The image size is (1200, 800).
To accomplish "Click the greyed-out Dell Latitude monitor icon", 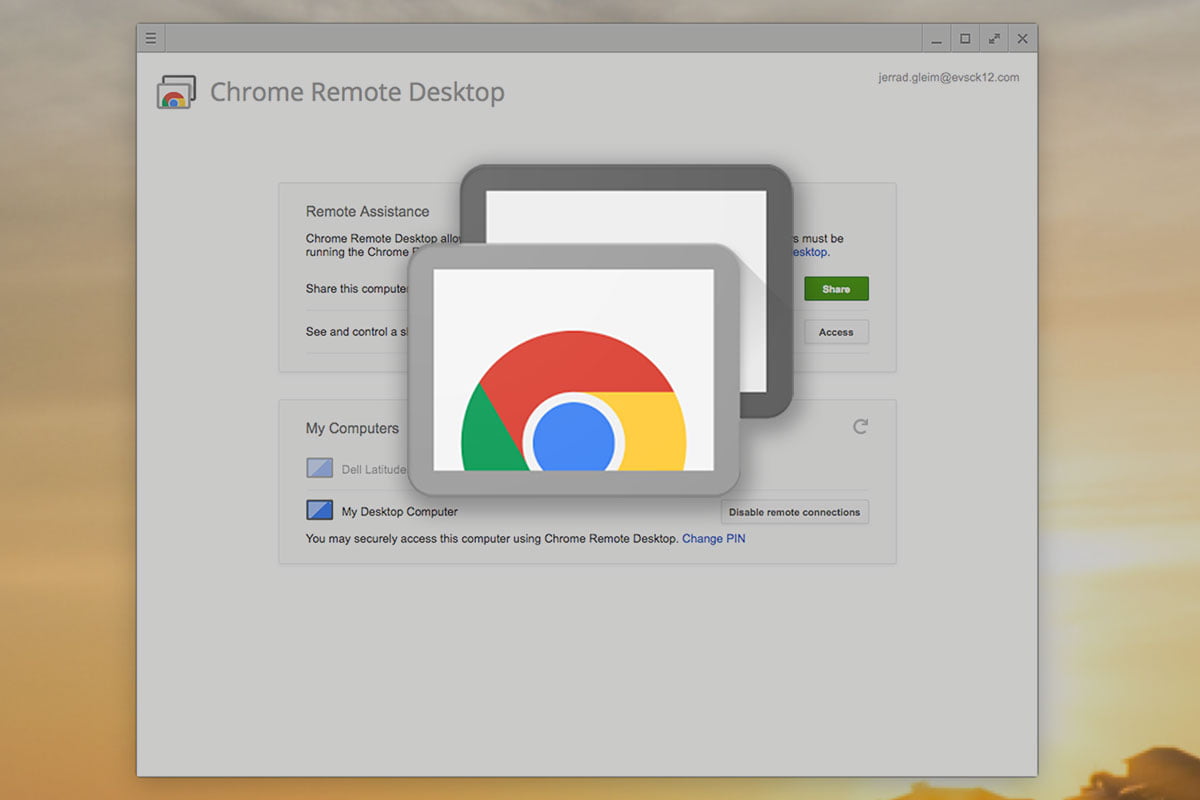I will point(319,468).
